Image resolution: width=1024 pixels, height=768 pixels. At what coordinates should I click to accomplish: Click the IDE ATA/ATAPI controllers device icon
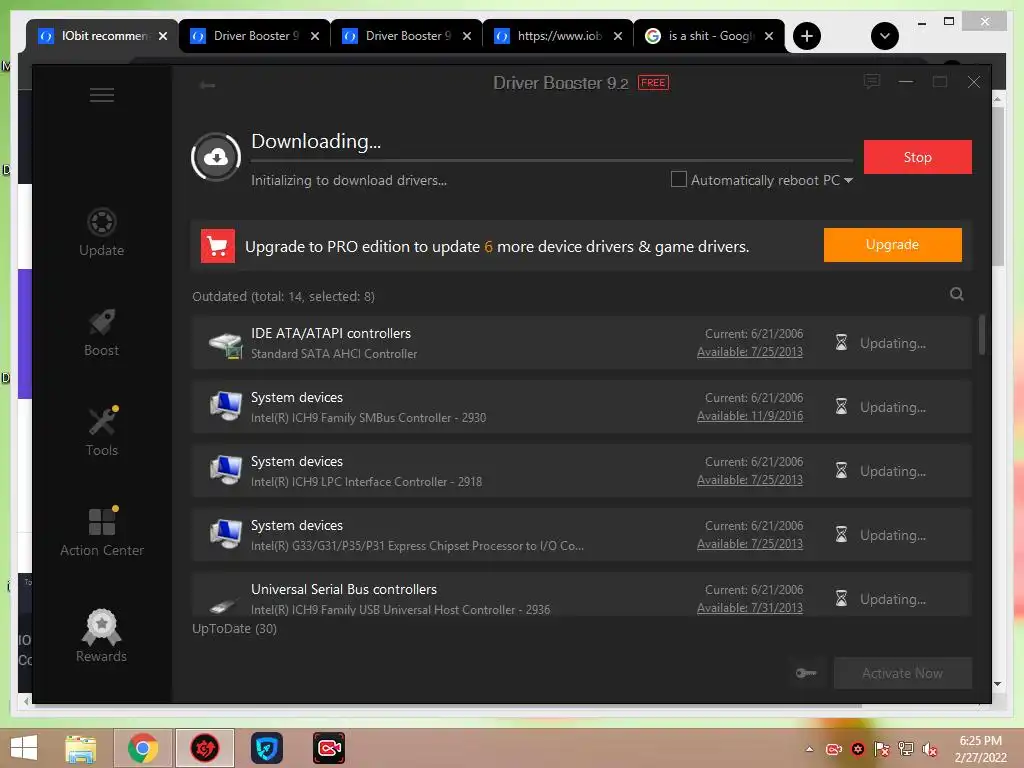click(226, 344)
